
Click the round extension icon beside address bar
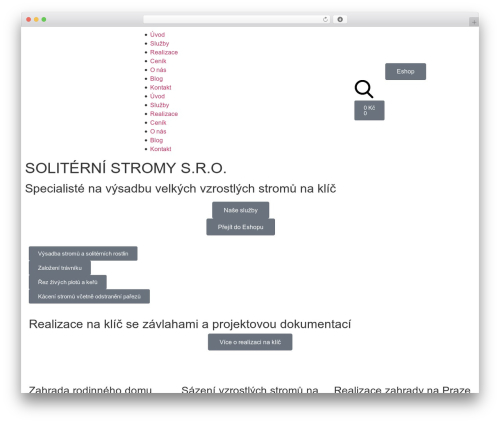point(340,20)
